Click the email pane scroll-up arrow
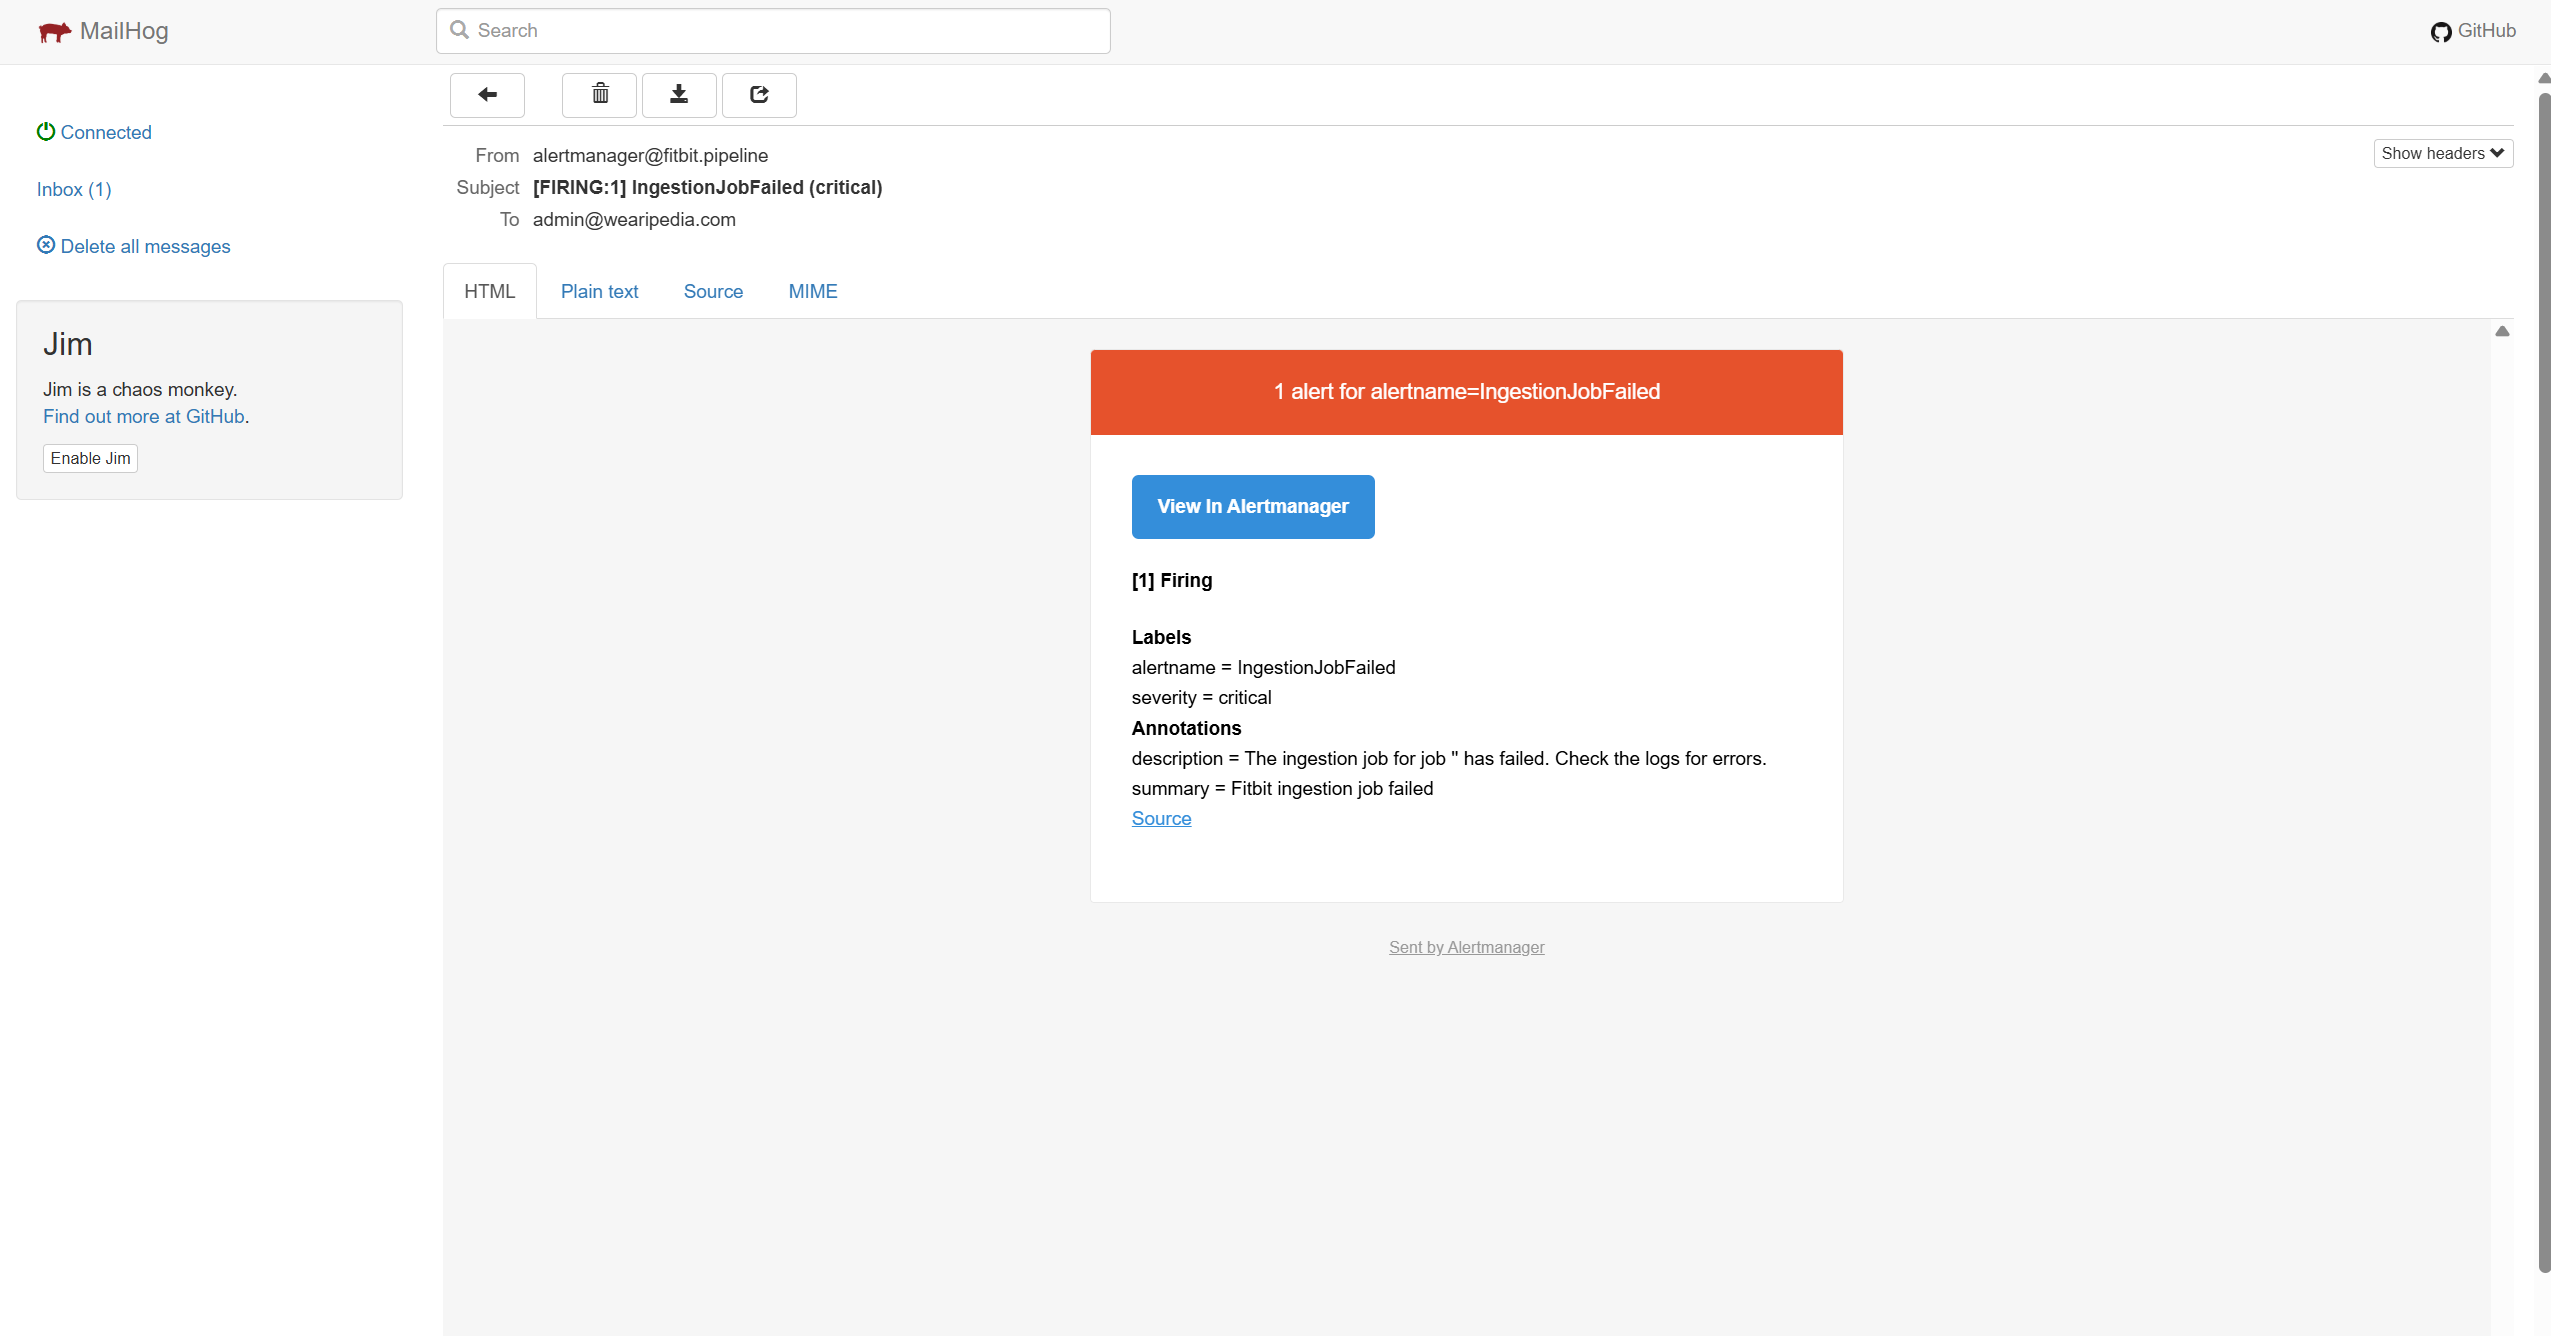Screen dimensions: 2551x1336 point(2502,332)
